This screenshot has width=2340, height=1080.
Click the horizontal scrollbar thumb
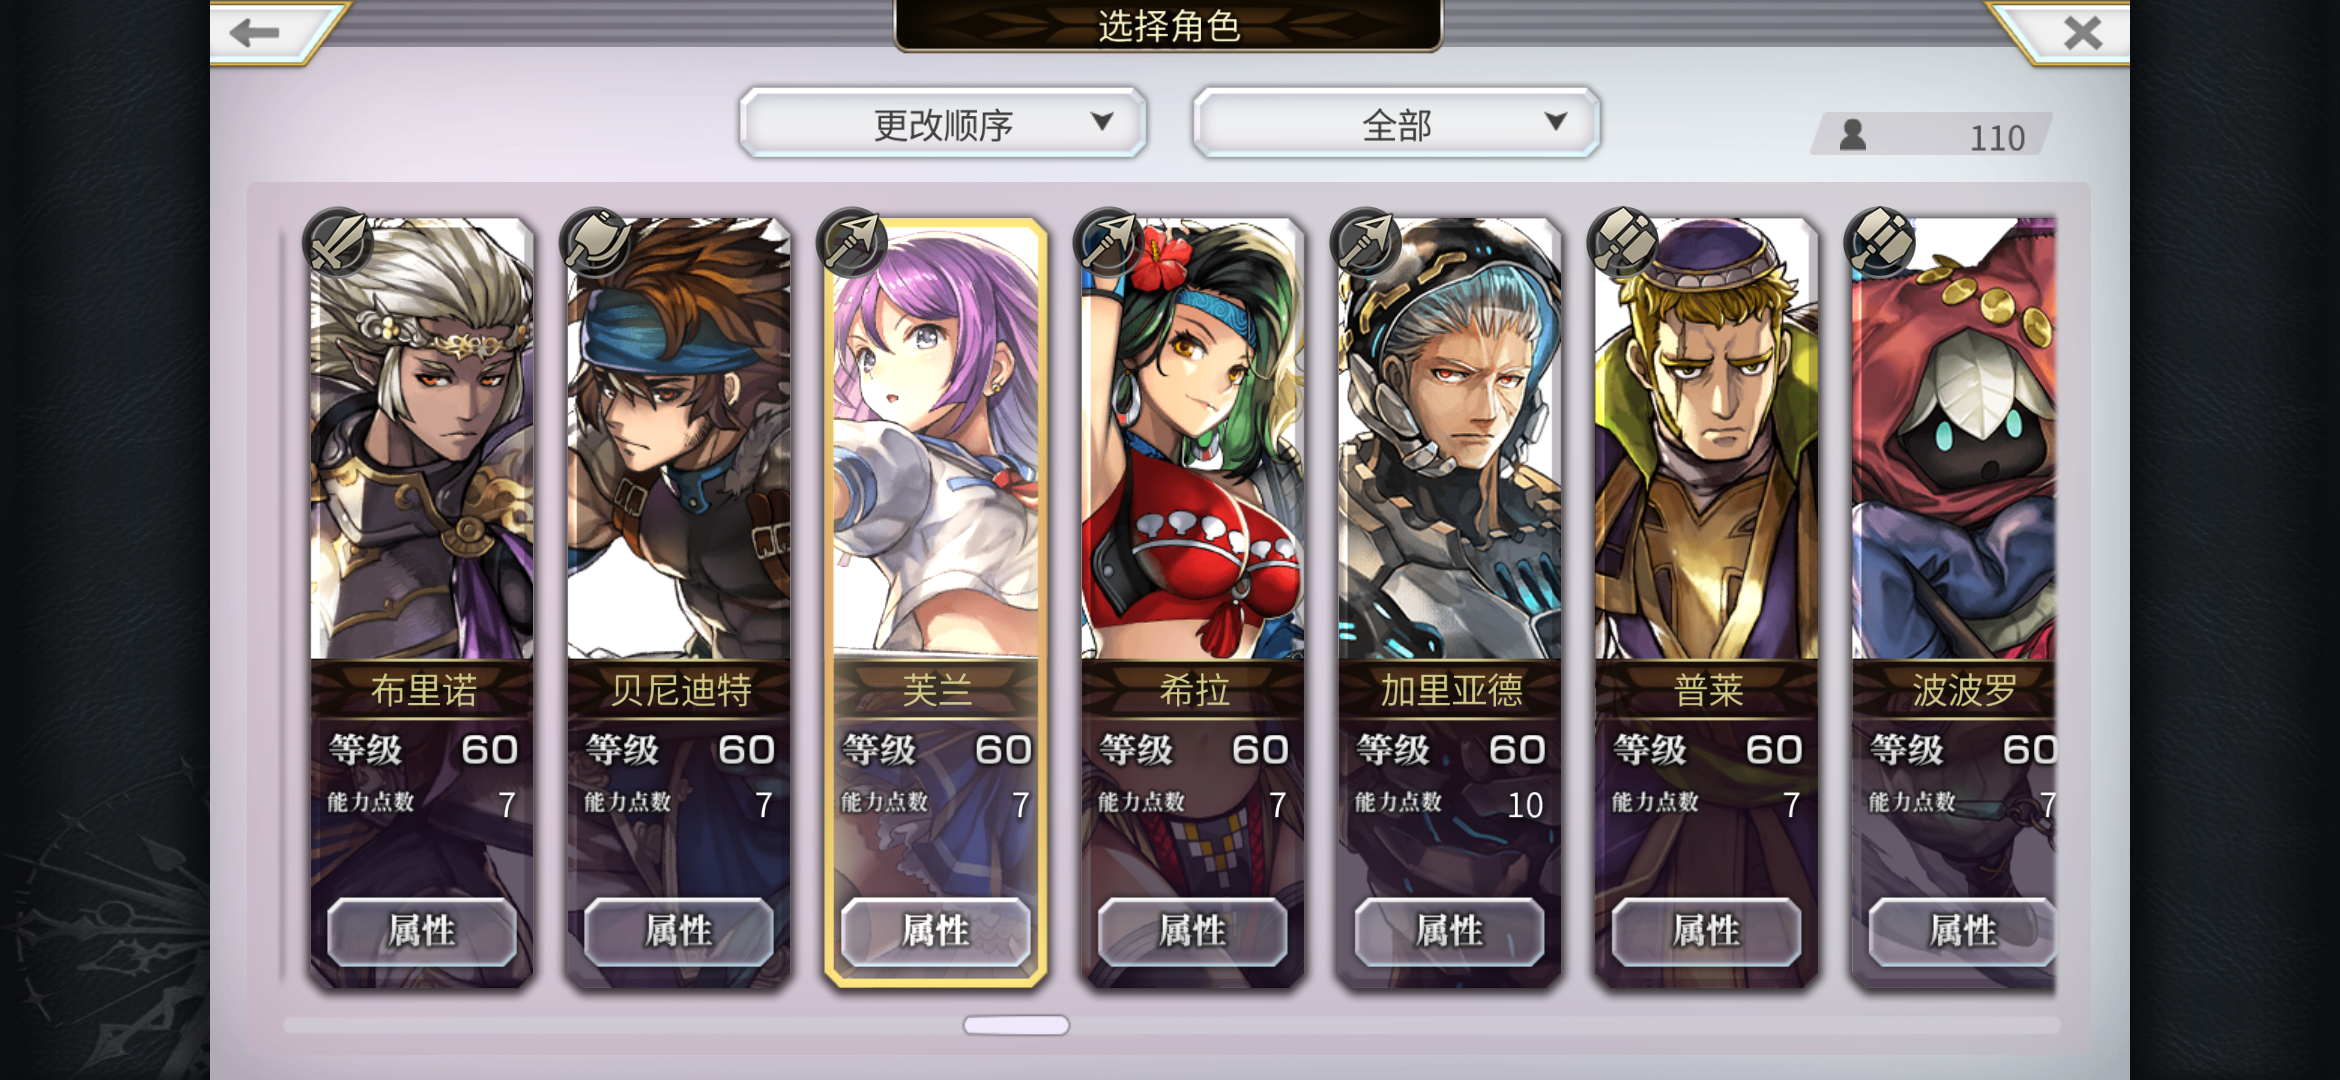coord(1016,1025)
